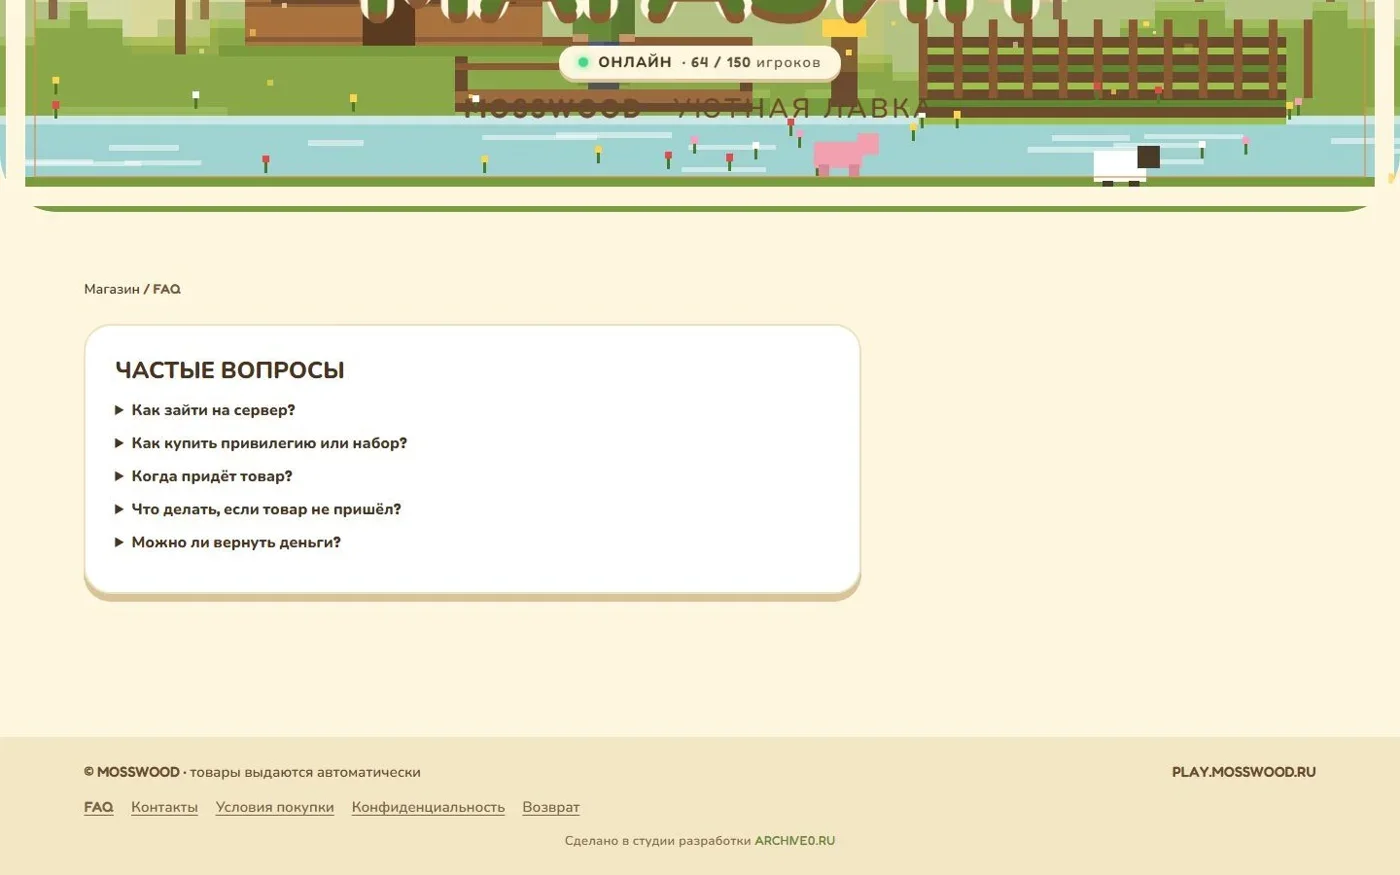The width and height of the screenshot is (1400, 875).
Task: Click the online players status badge
Action: [700, 62]
